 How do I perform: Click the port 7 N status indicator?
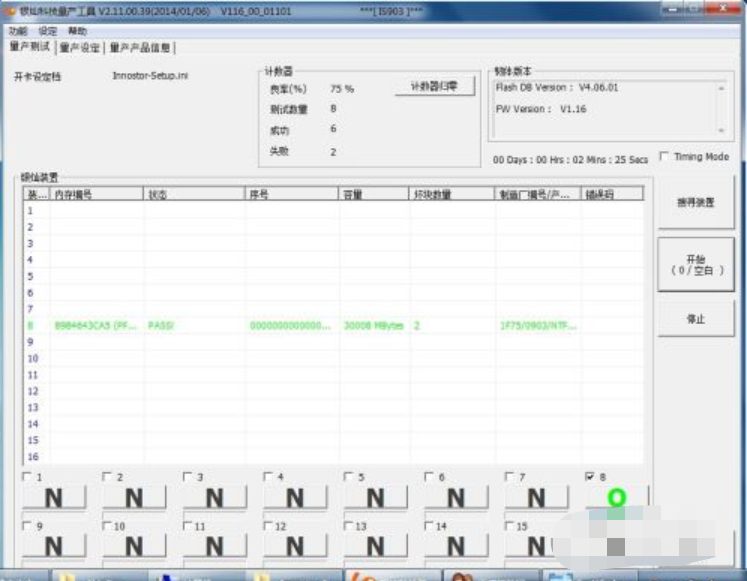[x=536, y=498]
